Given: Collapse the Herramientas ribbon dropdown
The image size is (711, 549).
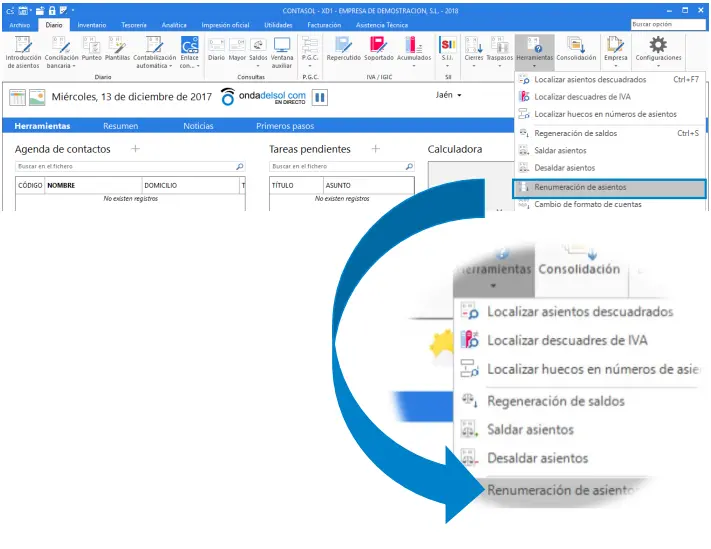Looking at the screenshot, I should coord(534,66).
